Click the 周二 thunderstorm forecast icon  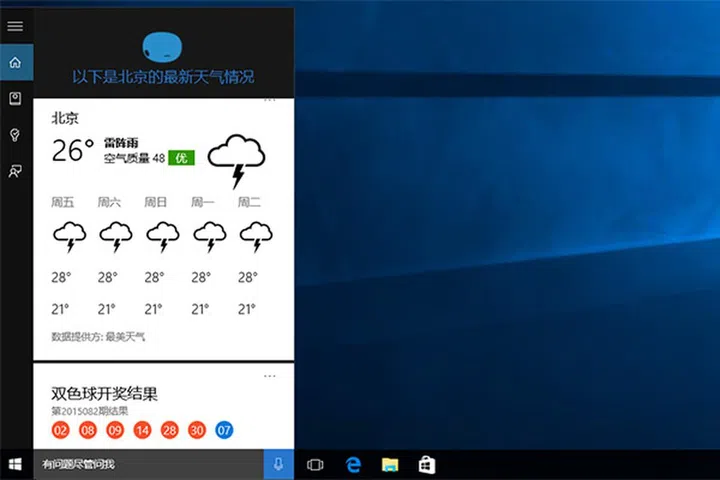(256, 237)
